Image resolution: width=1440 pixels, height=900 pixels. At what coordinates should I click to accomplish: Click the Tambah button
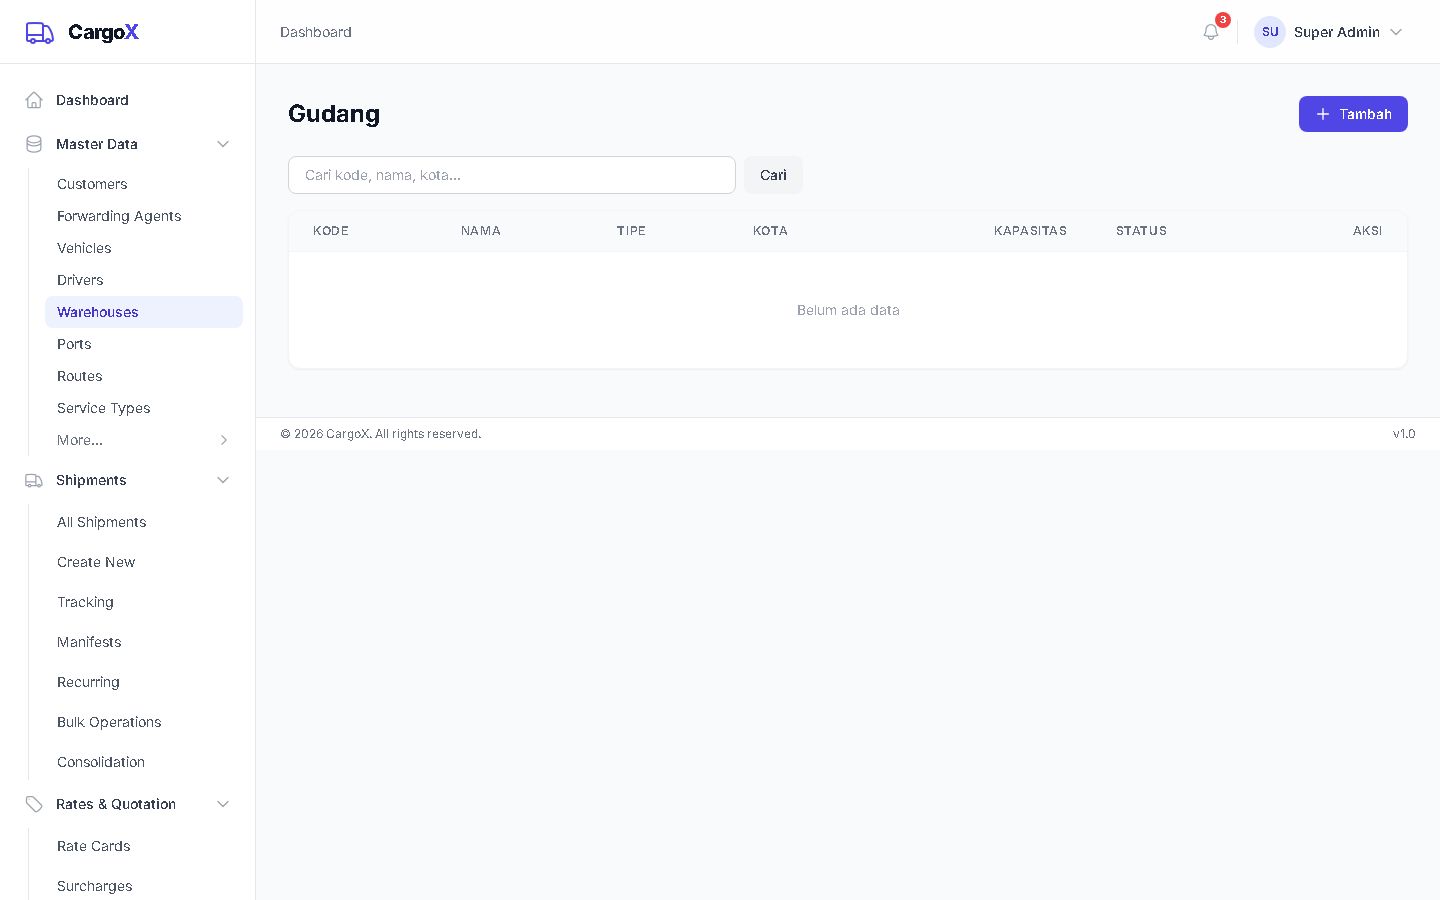point(1353,114)
